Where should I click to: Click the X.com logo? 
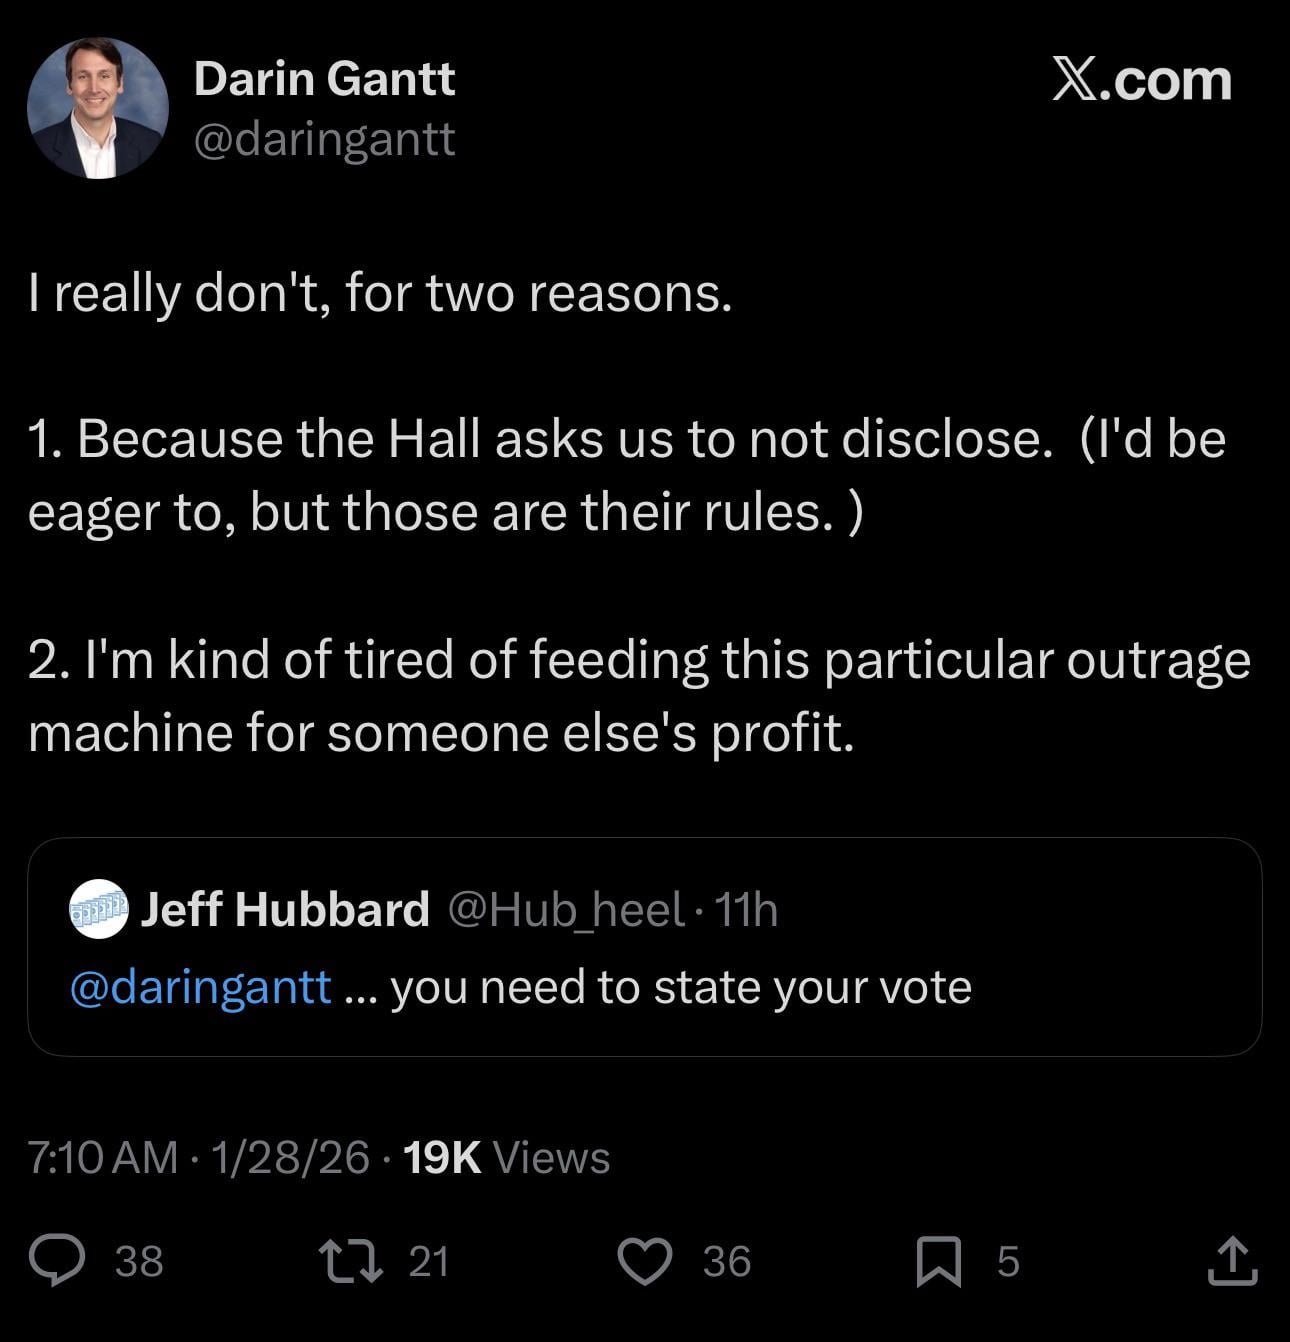pyautogui.click(x=1141, y=80)
